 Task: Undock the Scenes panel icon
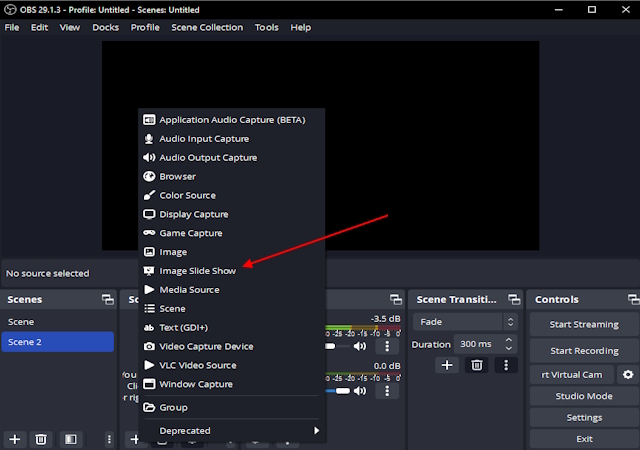(x=108, y=299)
